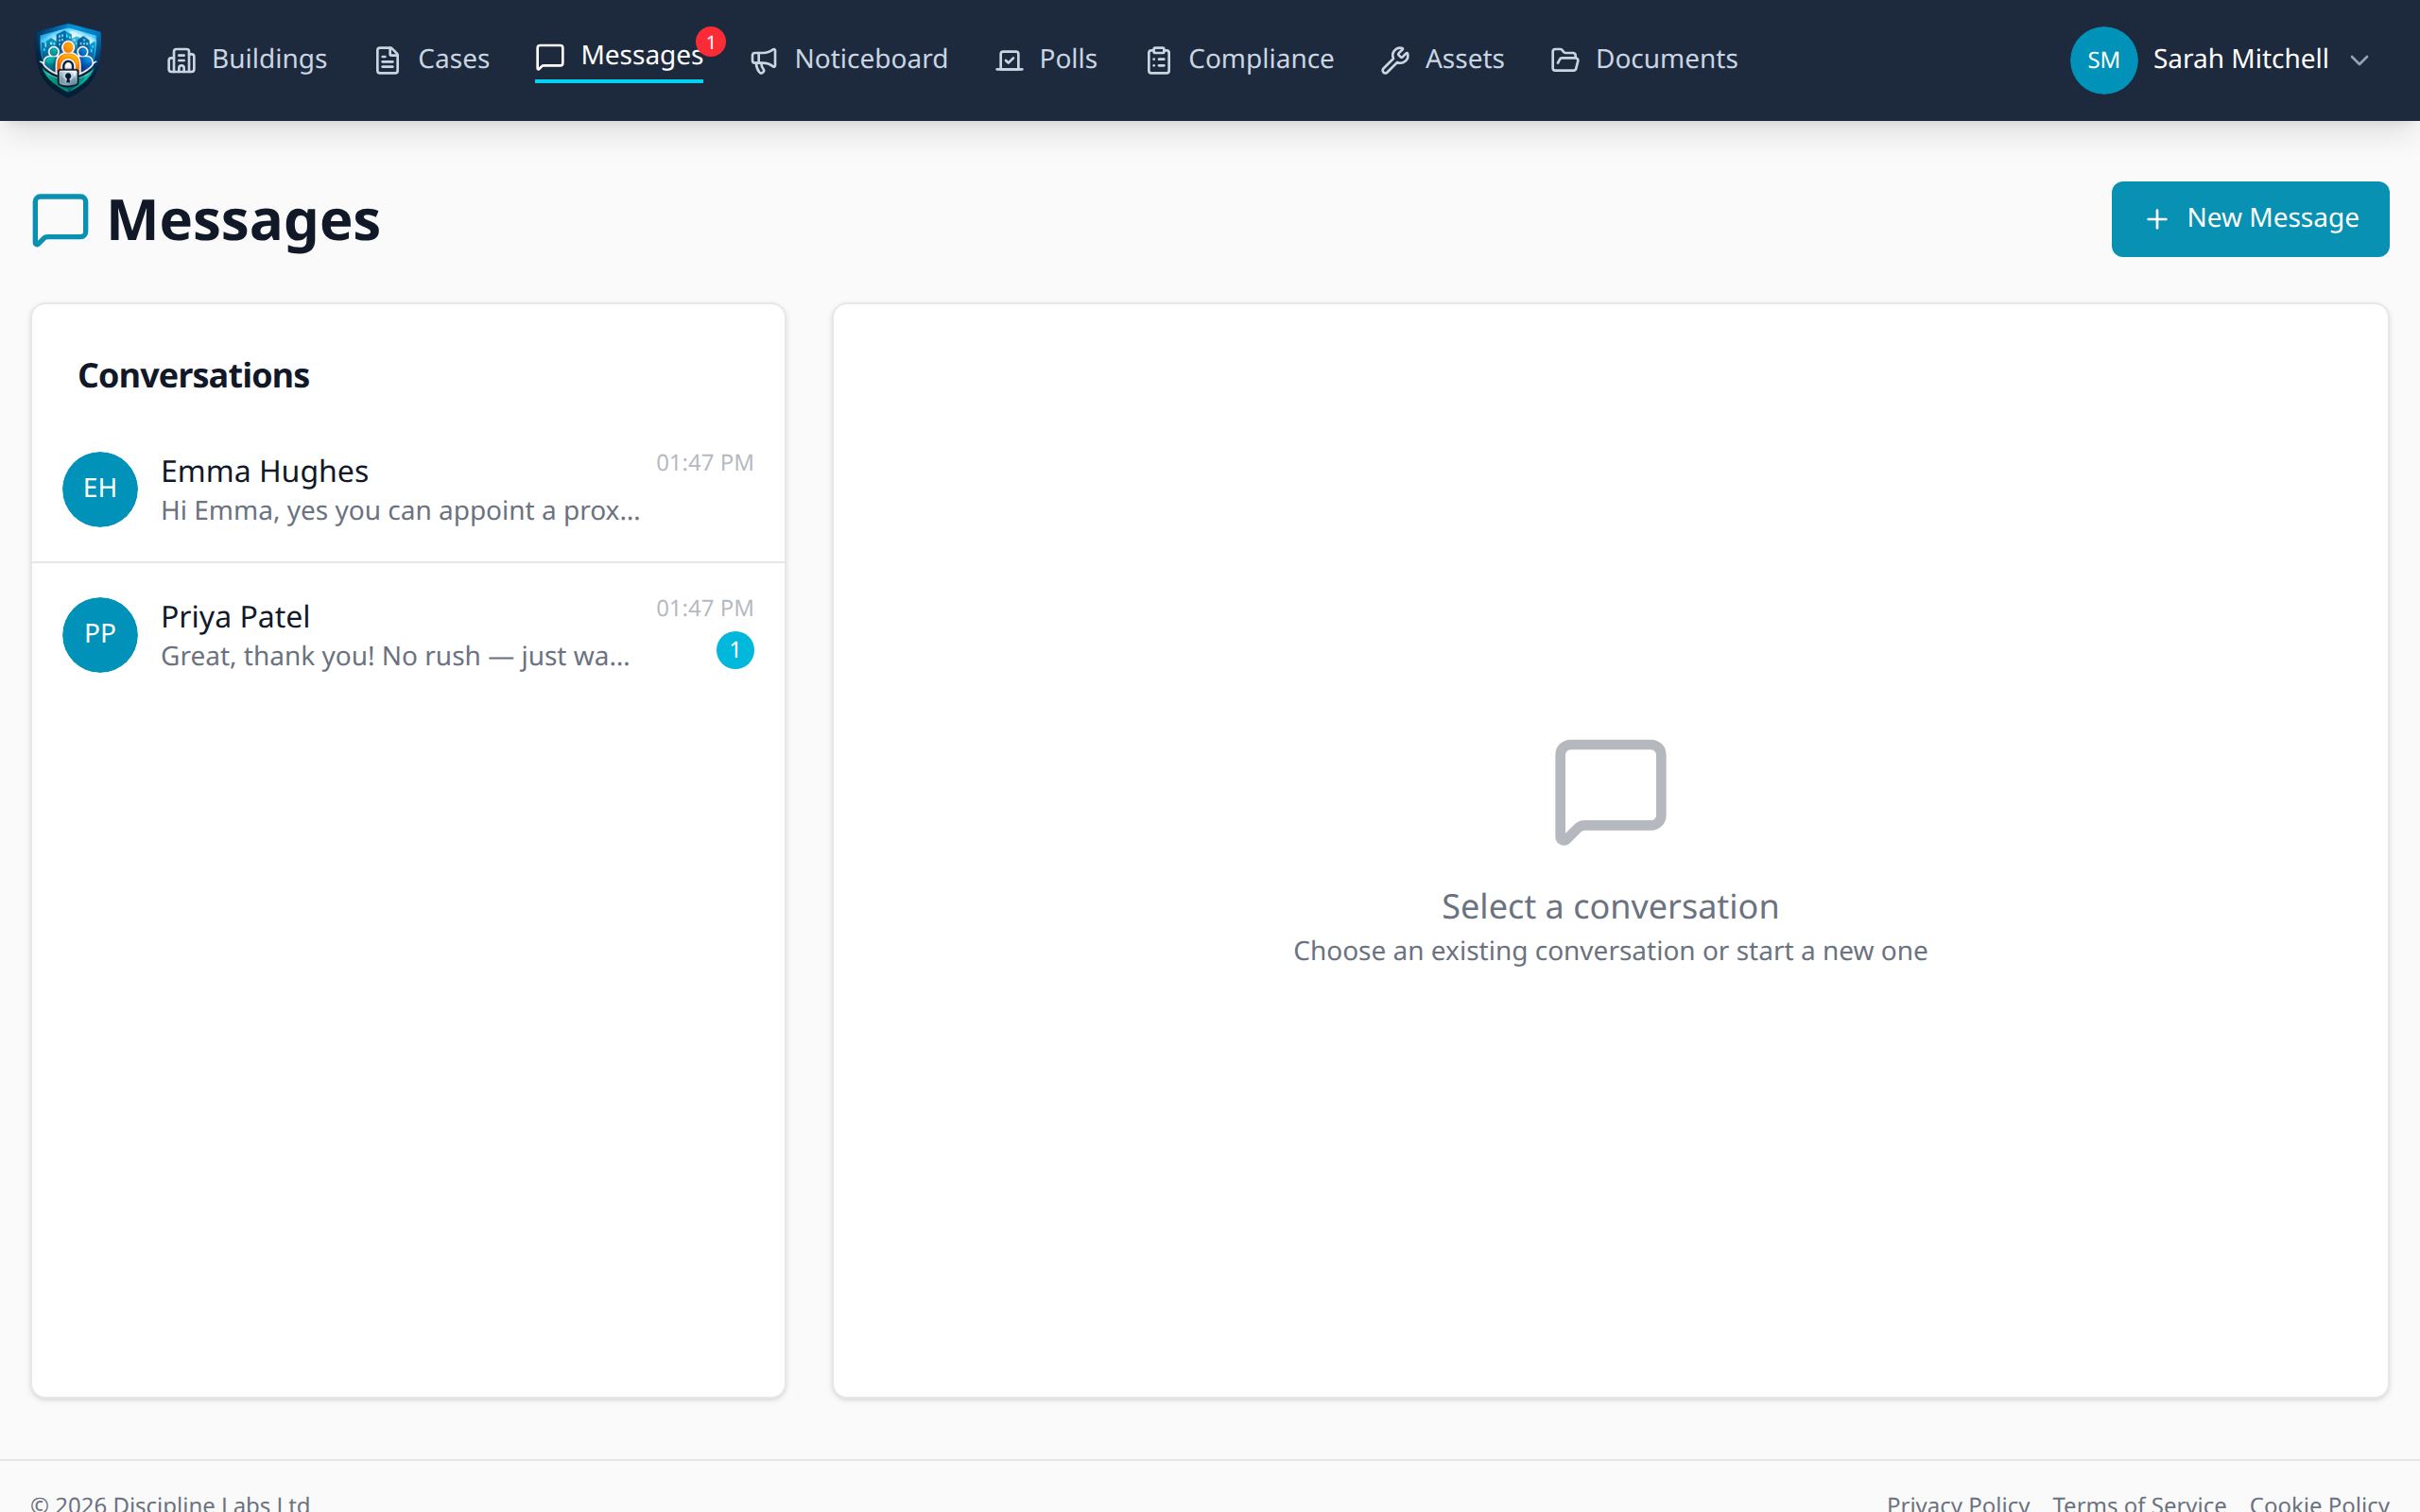Open Priya Patel conversation
This screenshot has height=1512, width=2420.
tap(400, 635)
